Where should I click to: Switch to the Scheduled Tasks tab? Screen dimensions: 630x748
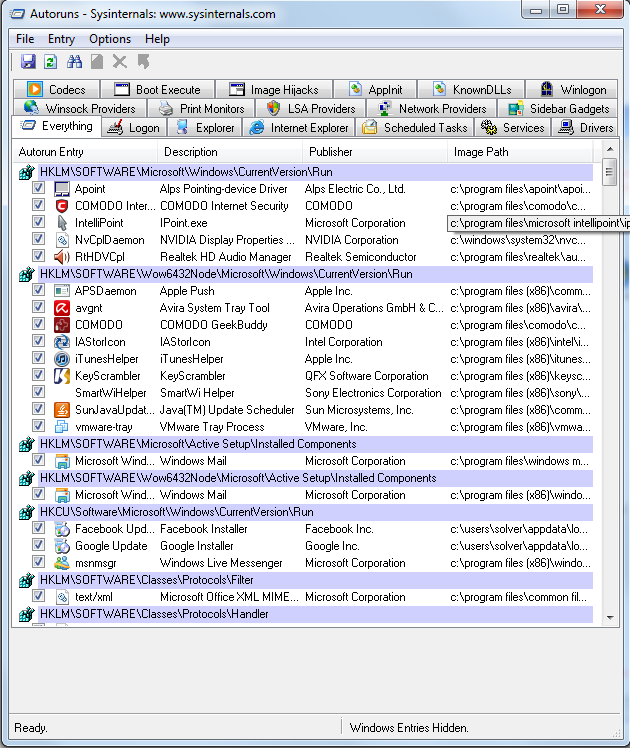pyautogui.click(x=415, y=128)
